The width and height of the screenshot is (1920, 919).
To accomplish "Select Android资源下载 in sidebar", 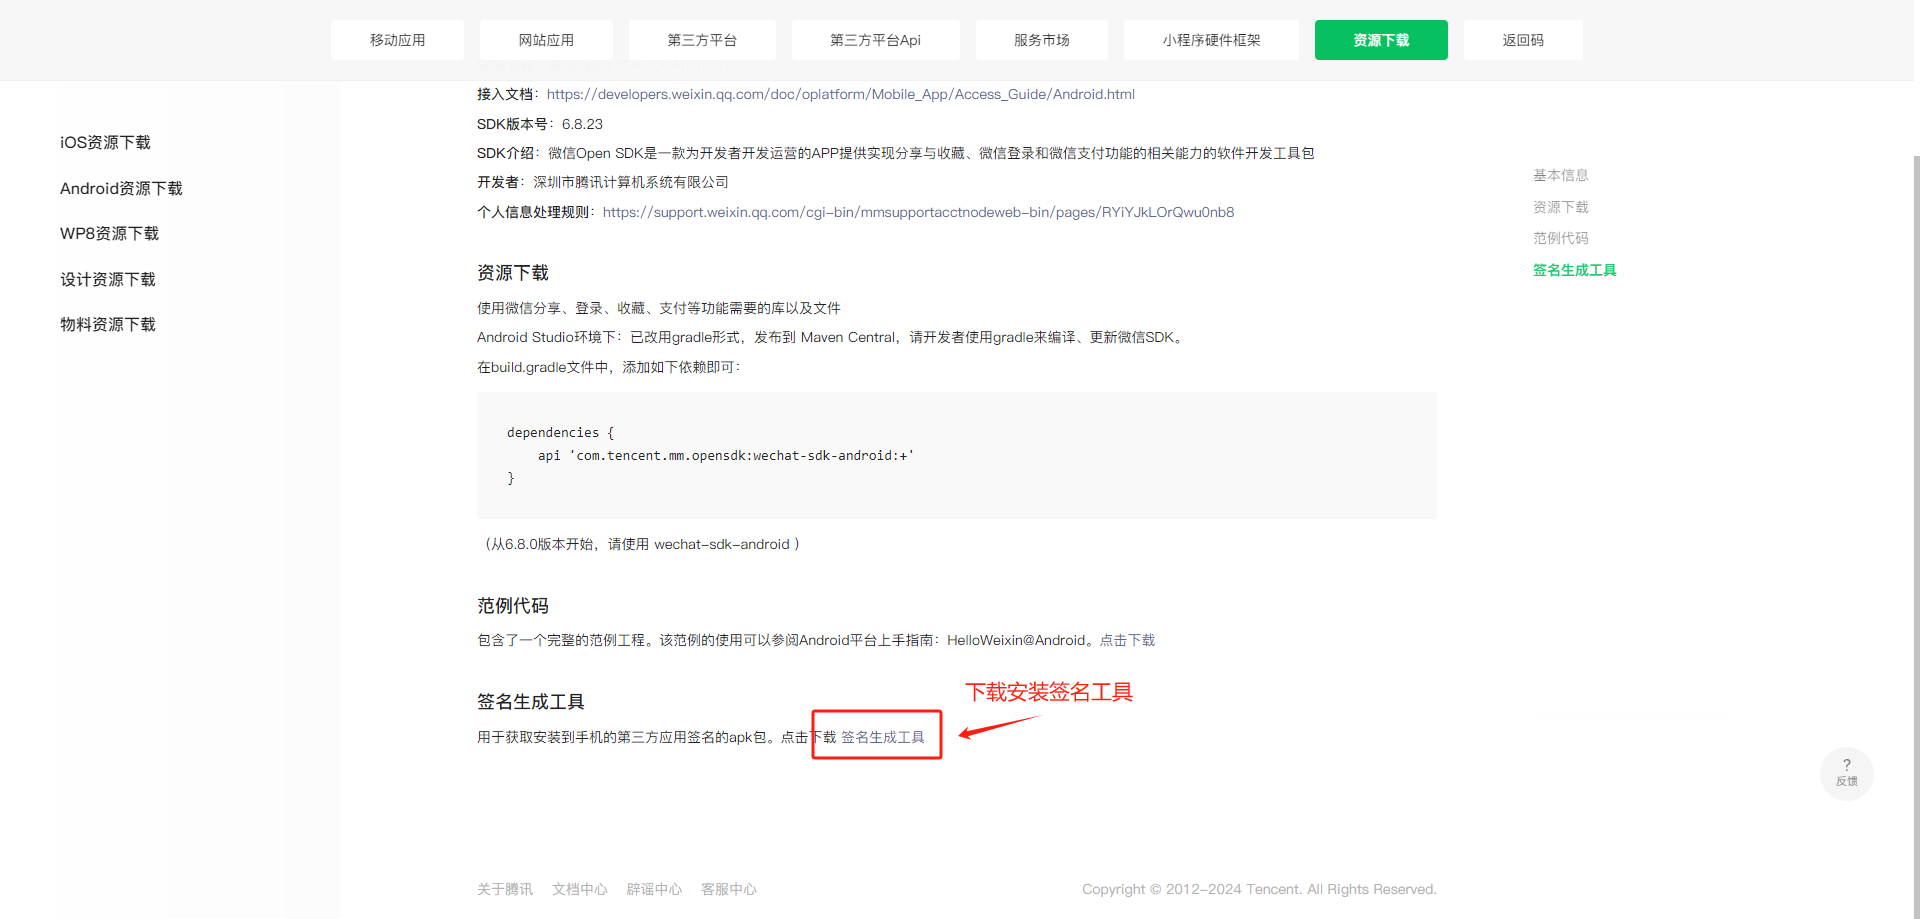I will click(x=121, y=189).
